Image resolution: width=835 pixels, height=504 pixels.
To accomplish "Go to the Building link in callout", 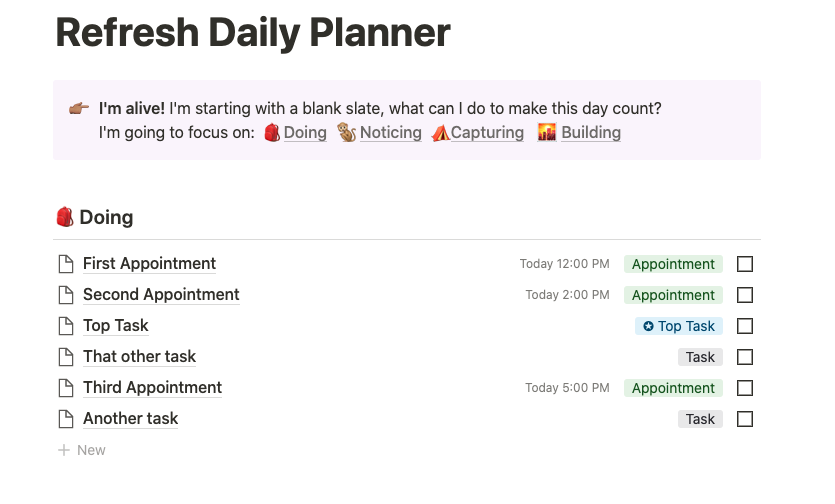I will click(590, 133).
